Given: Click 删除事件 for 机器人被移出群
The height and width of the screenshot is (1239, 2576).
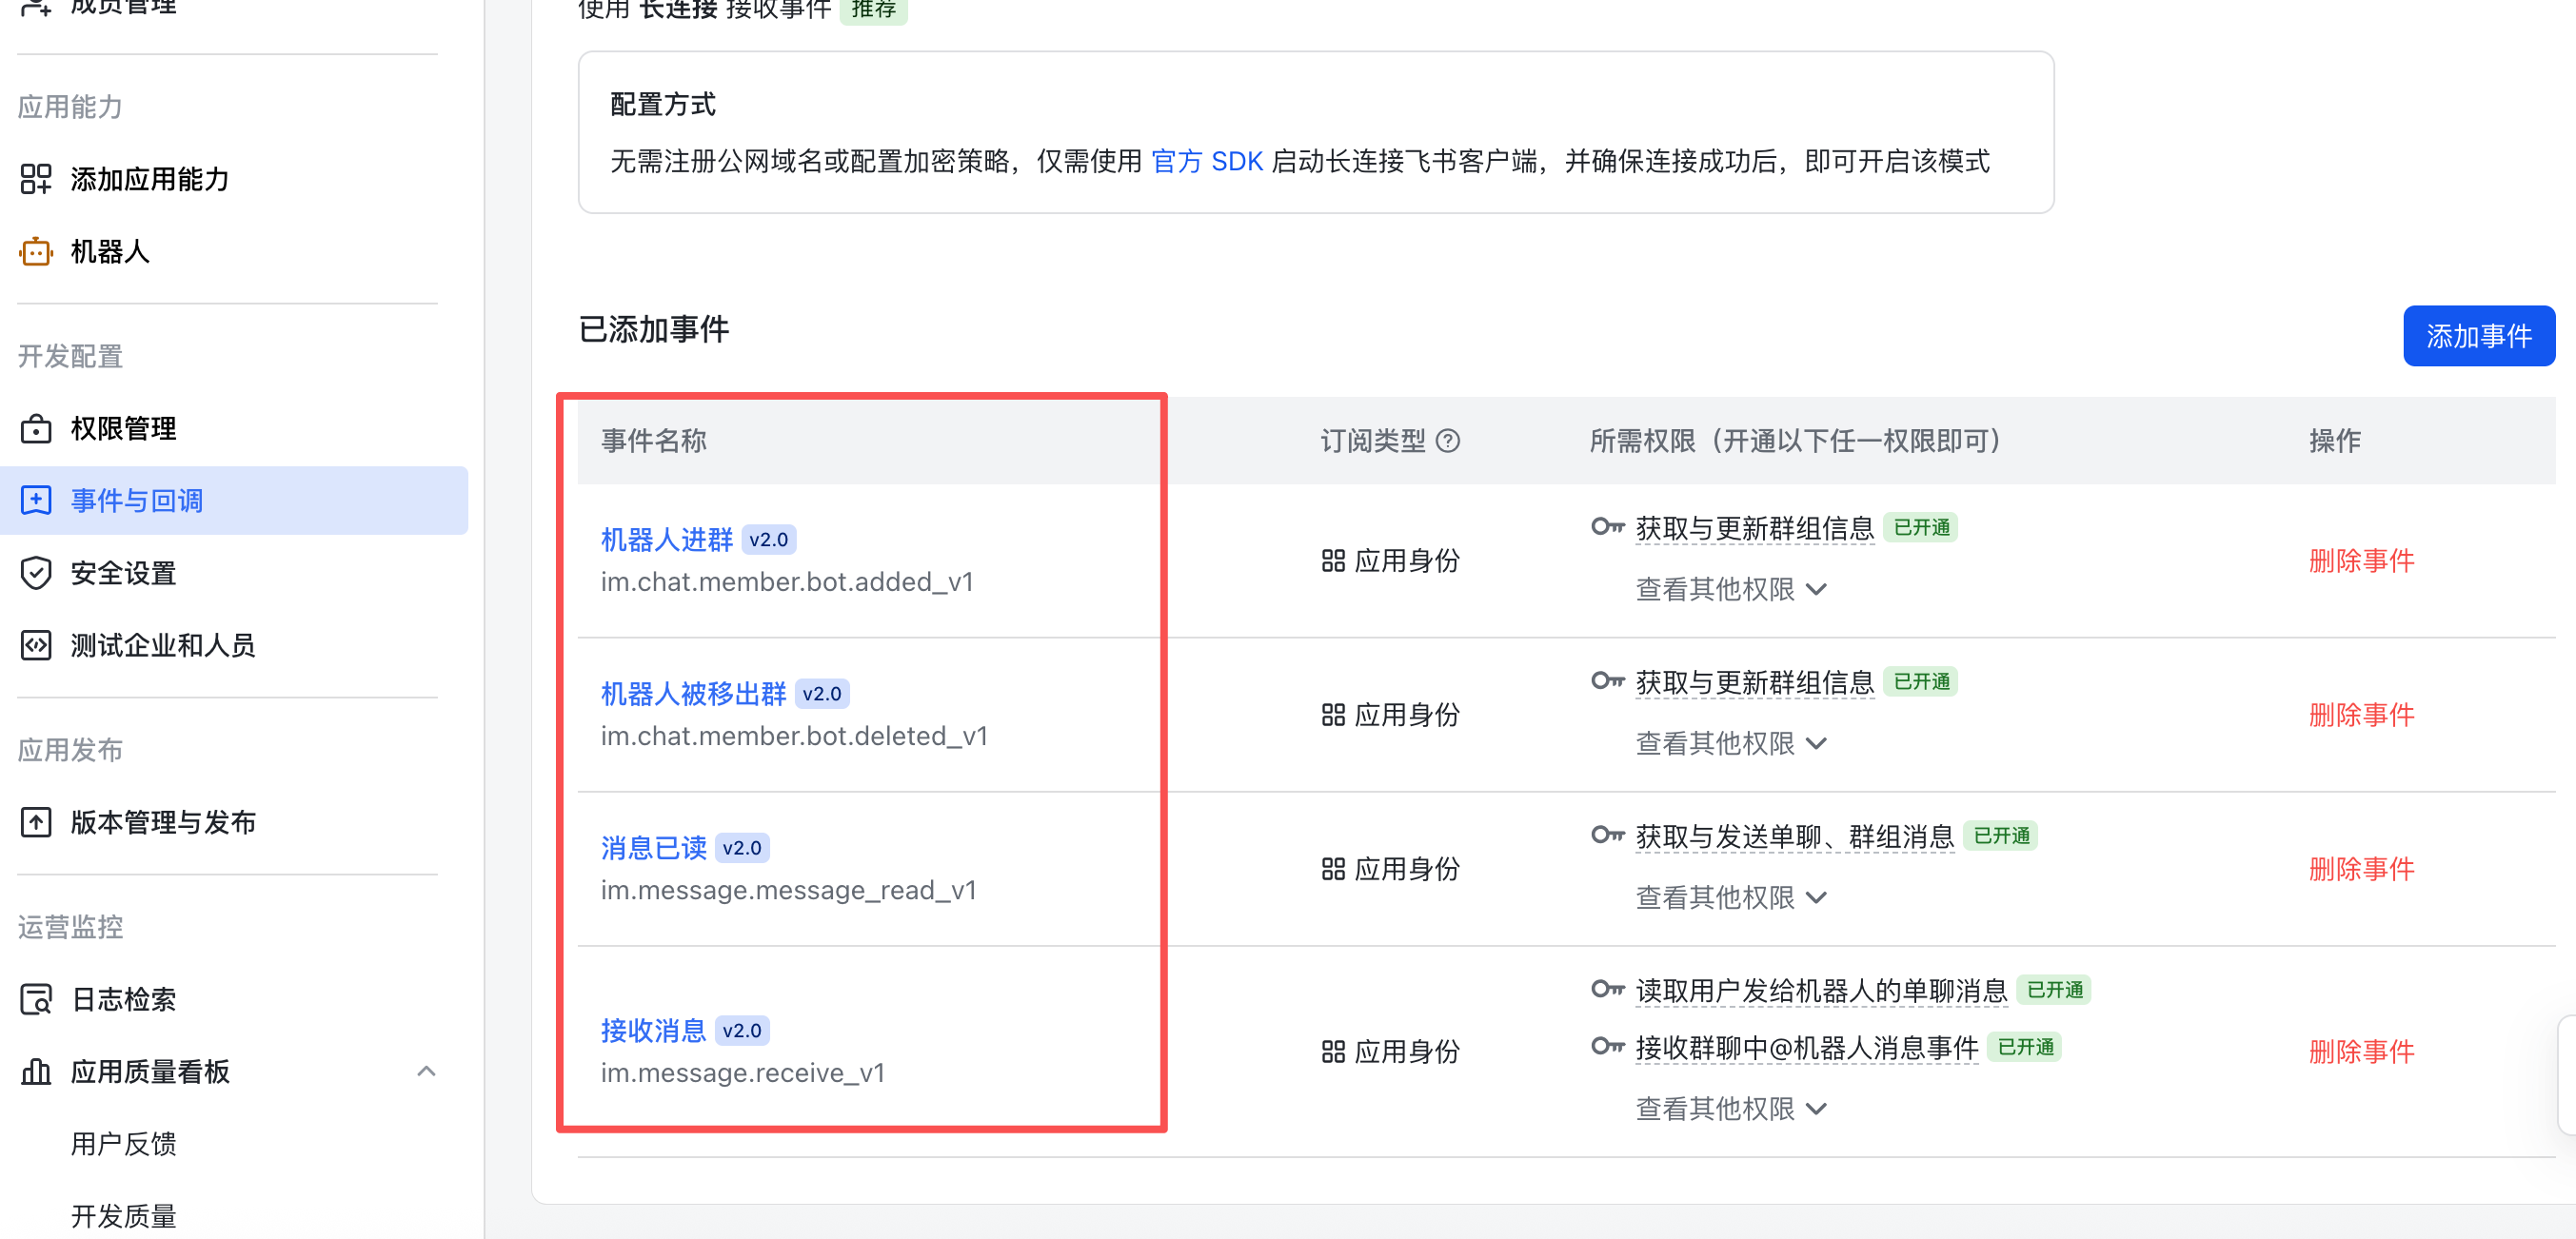Looking at the screenshot, I should pos(2361,715).
